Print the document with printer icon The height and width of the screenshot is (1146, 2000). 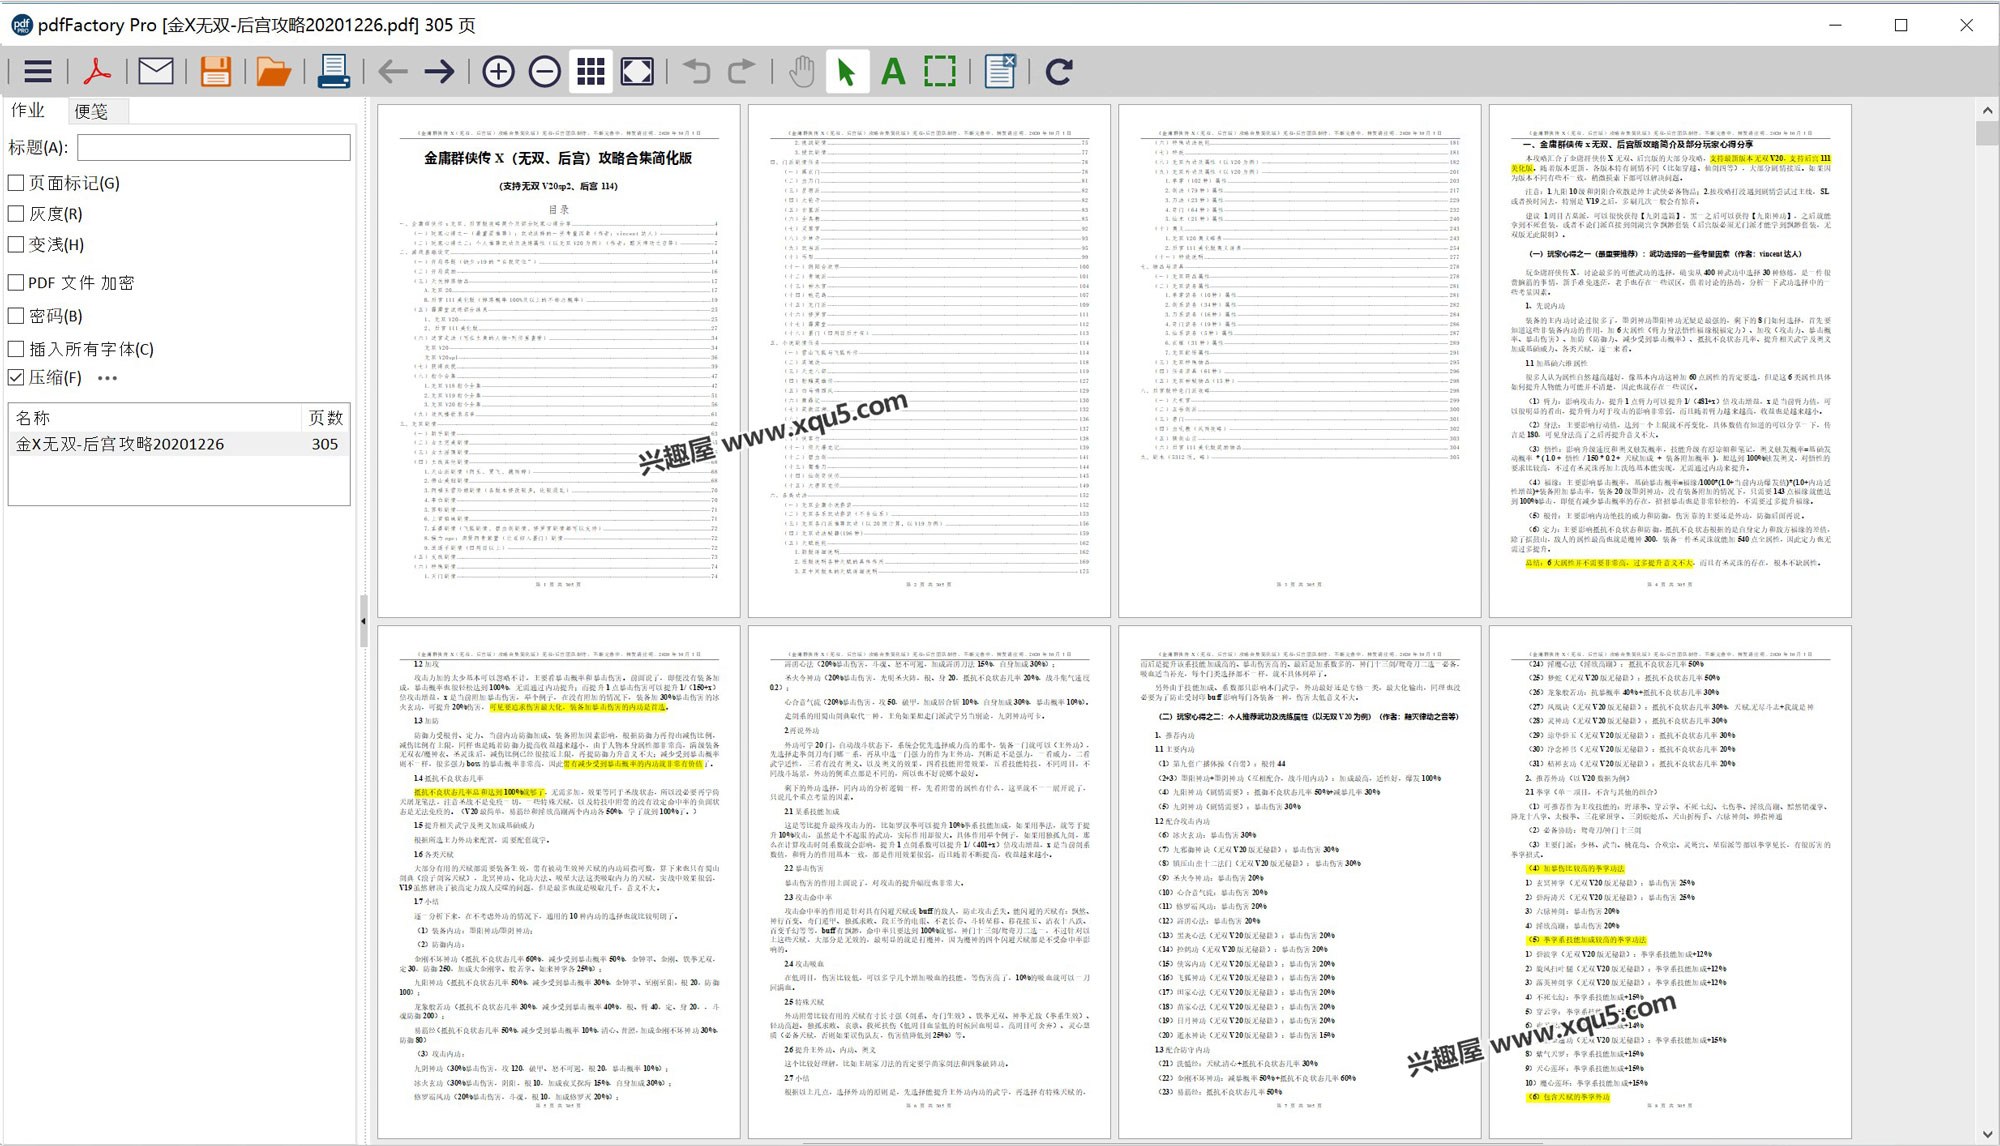[x=333, y=71]
